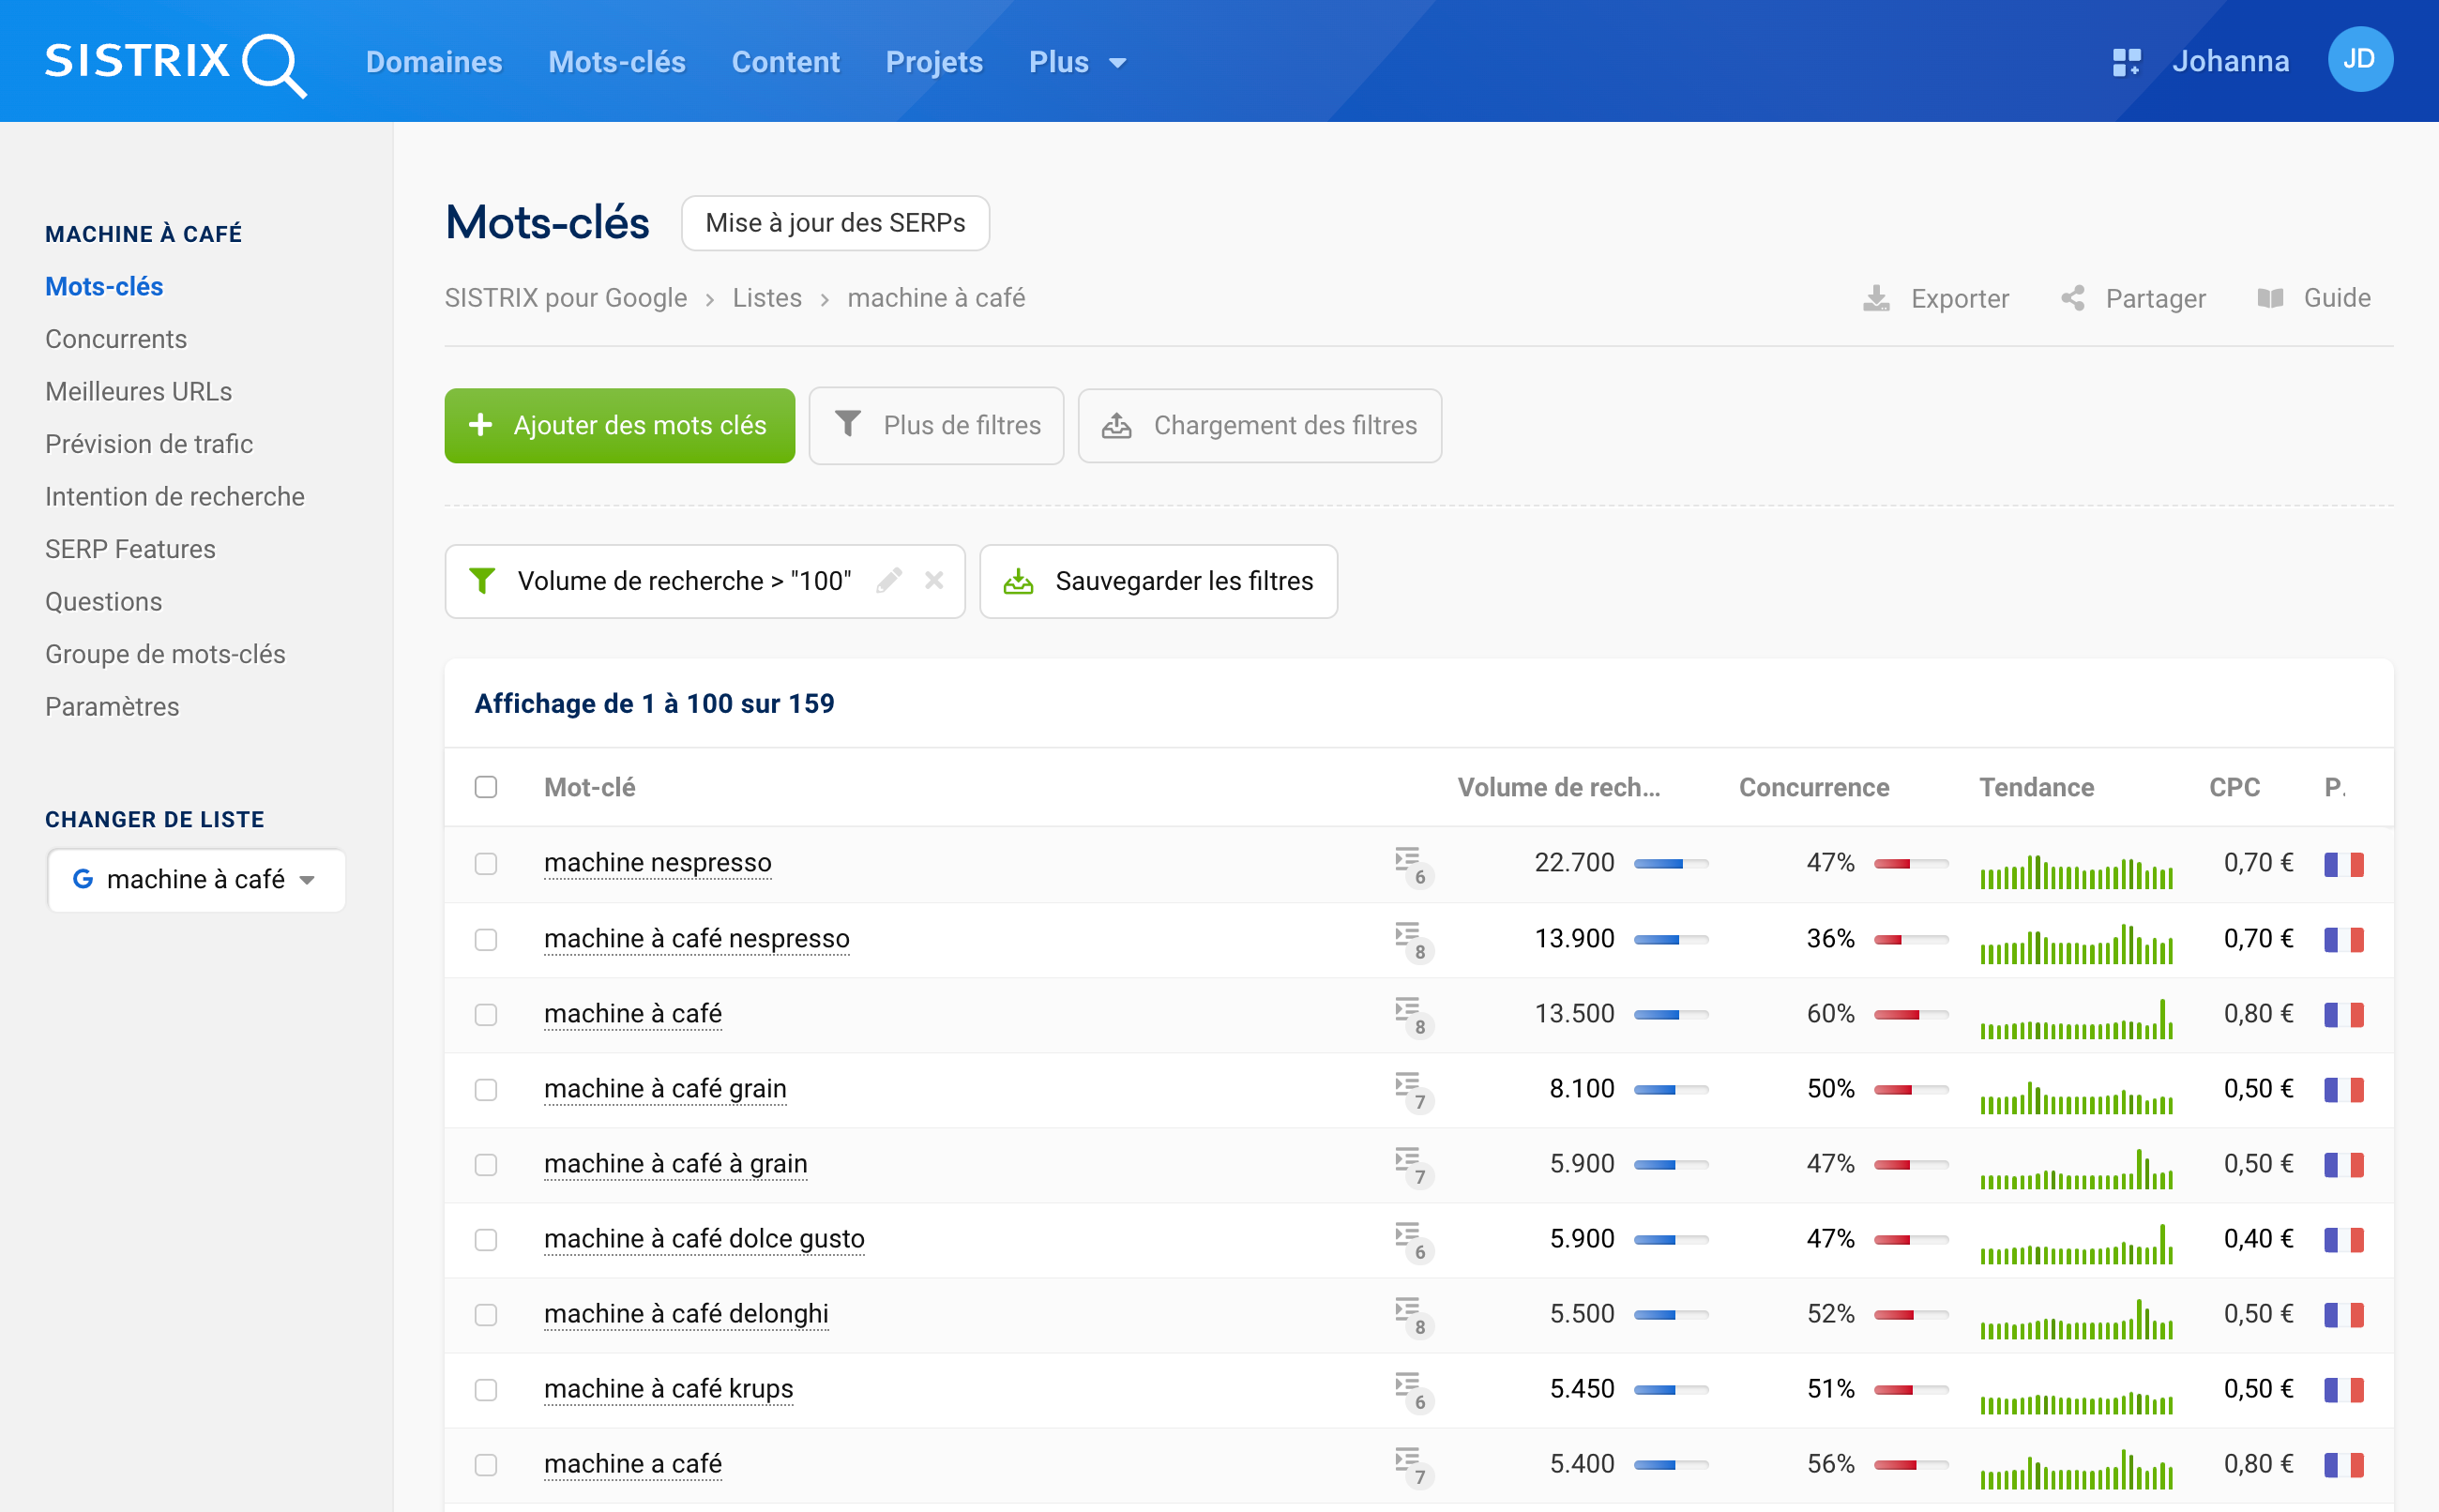Viewport: 2439px width, 1512px height.
Task: Toggle the checkbox next to 'machine à café grain'
Action: click(488, 1087)
